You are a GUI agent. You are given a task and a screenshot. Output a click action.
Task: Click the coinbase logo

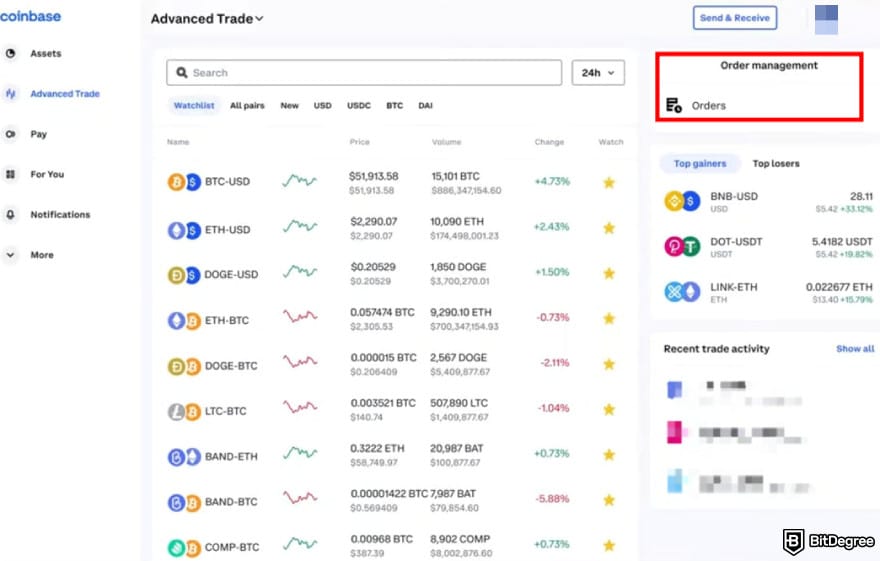[30, 16]
